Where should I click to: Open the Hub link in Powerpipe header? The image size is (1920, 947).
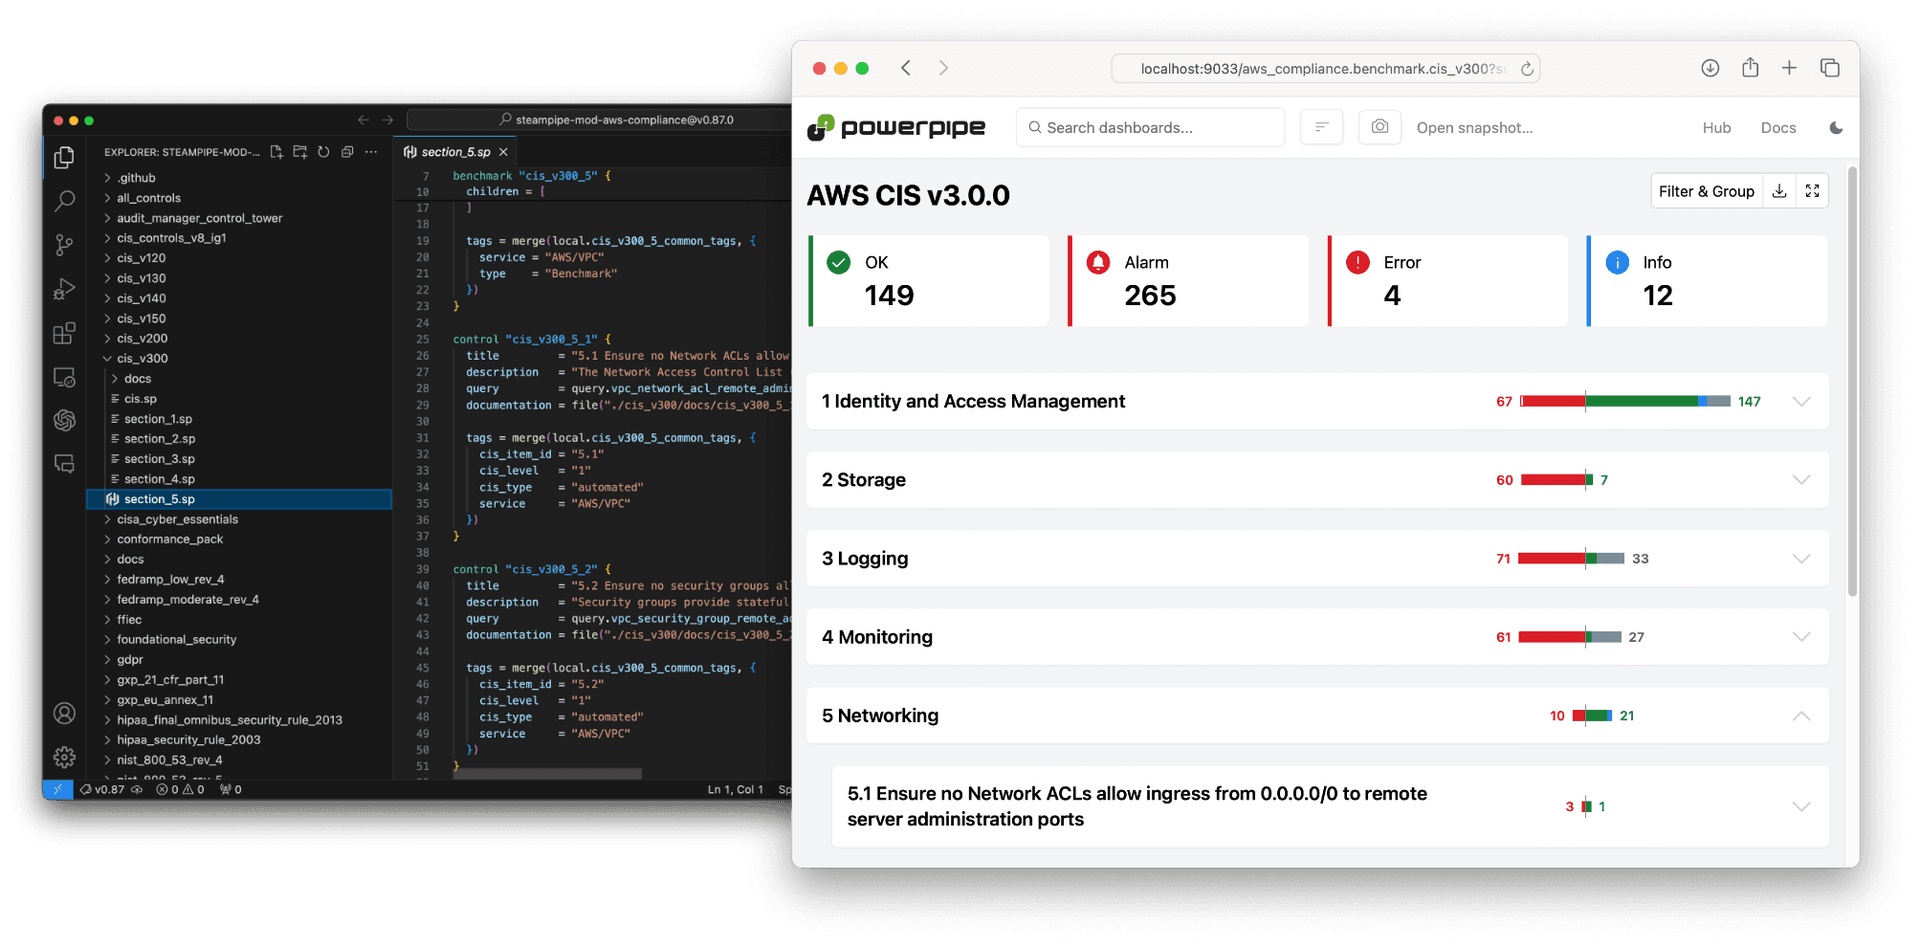1716,128
